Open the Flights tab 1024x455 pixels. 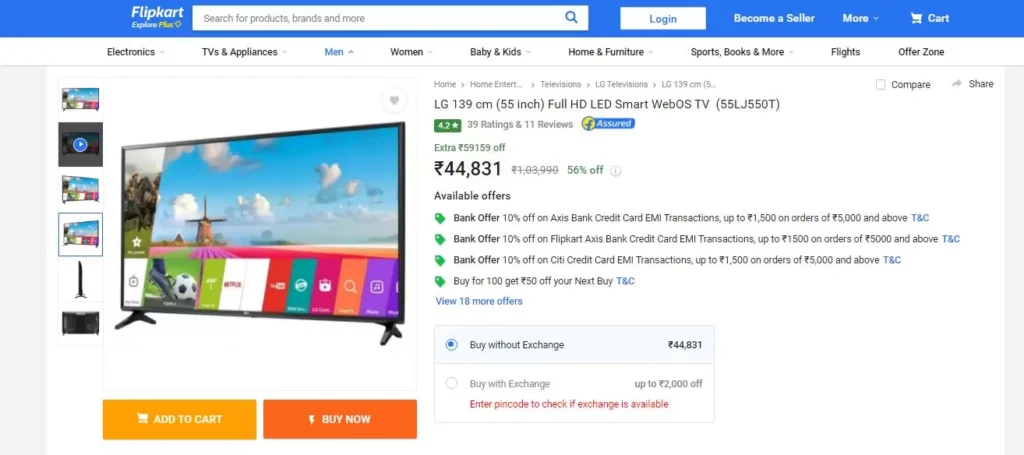click(x=845, y=52)
